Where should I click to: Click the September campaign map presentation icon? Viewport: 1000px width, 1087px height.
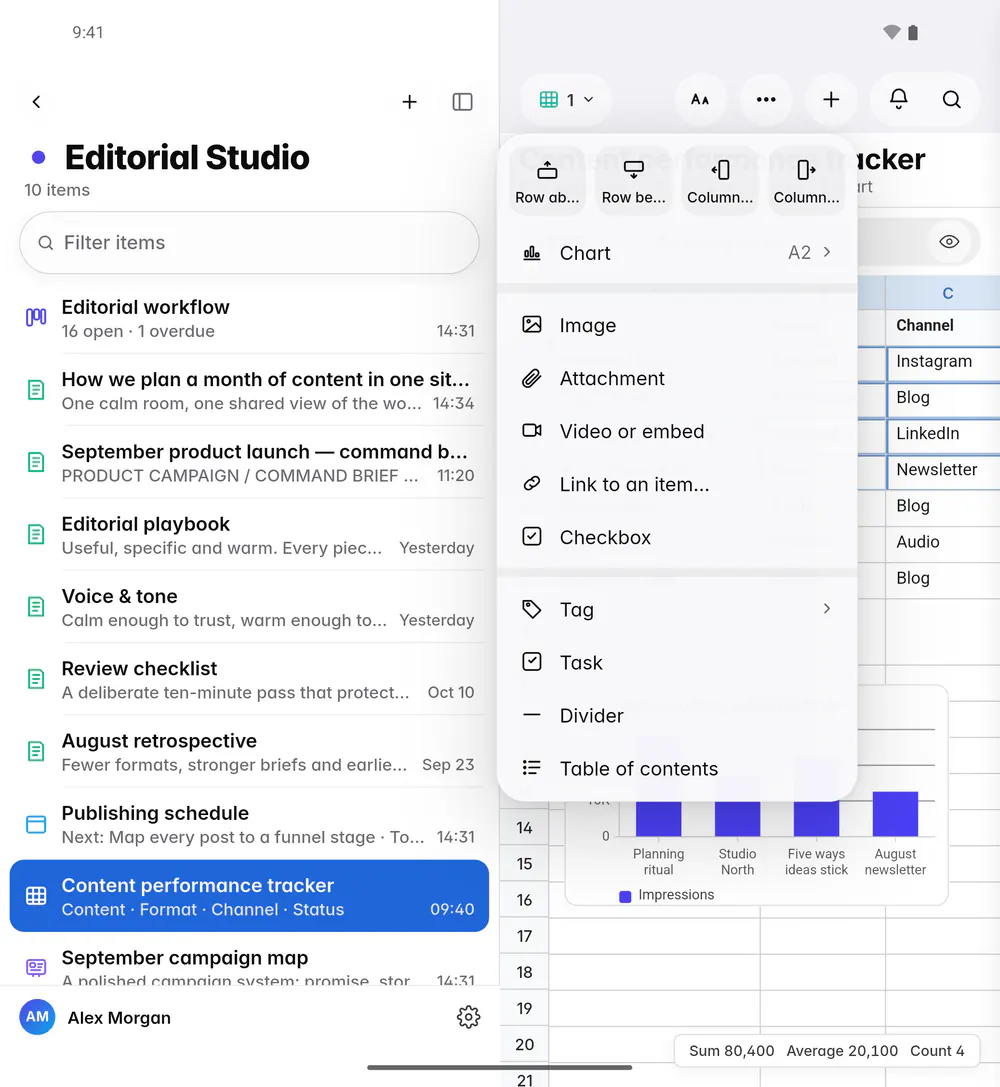coord(36,967)
